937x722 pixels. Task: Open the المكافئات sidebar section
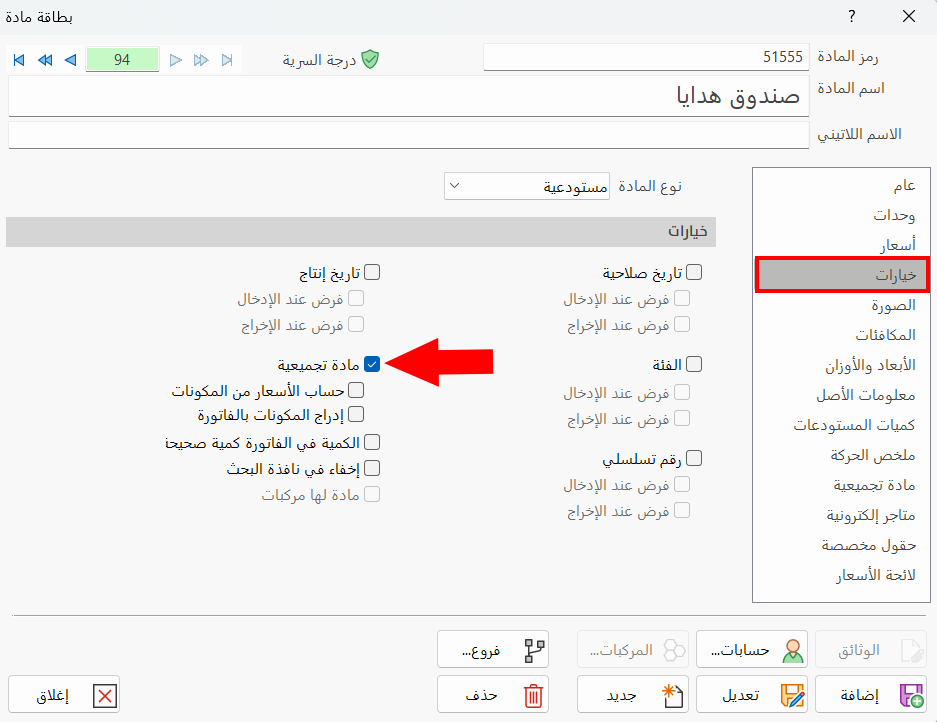pos(841,335)
